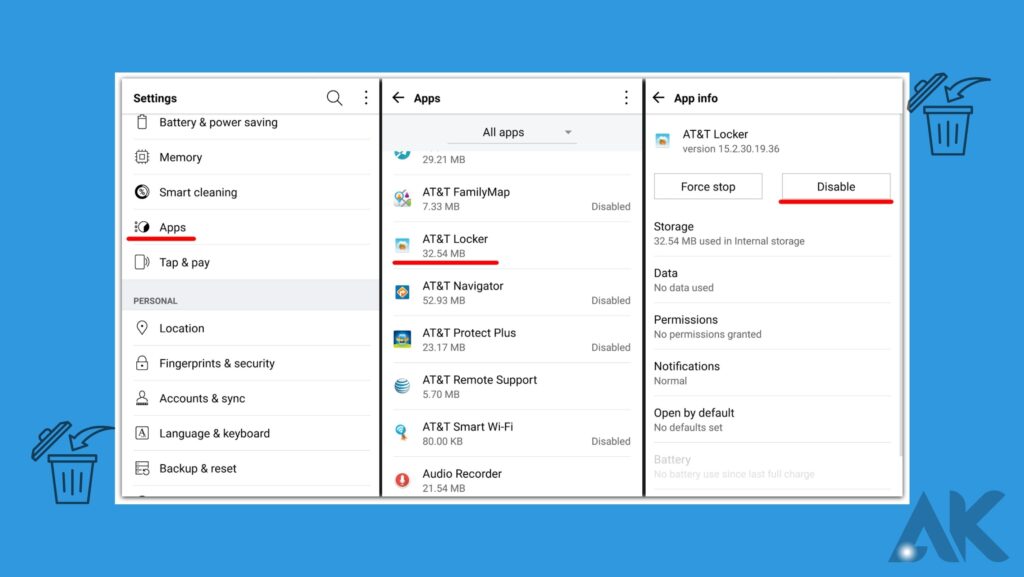Disable the AT&T Locker app
This screenshot has width=1024, height=577.
click(x=836, y=187)
